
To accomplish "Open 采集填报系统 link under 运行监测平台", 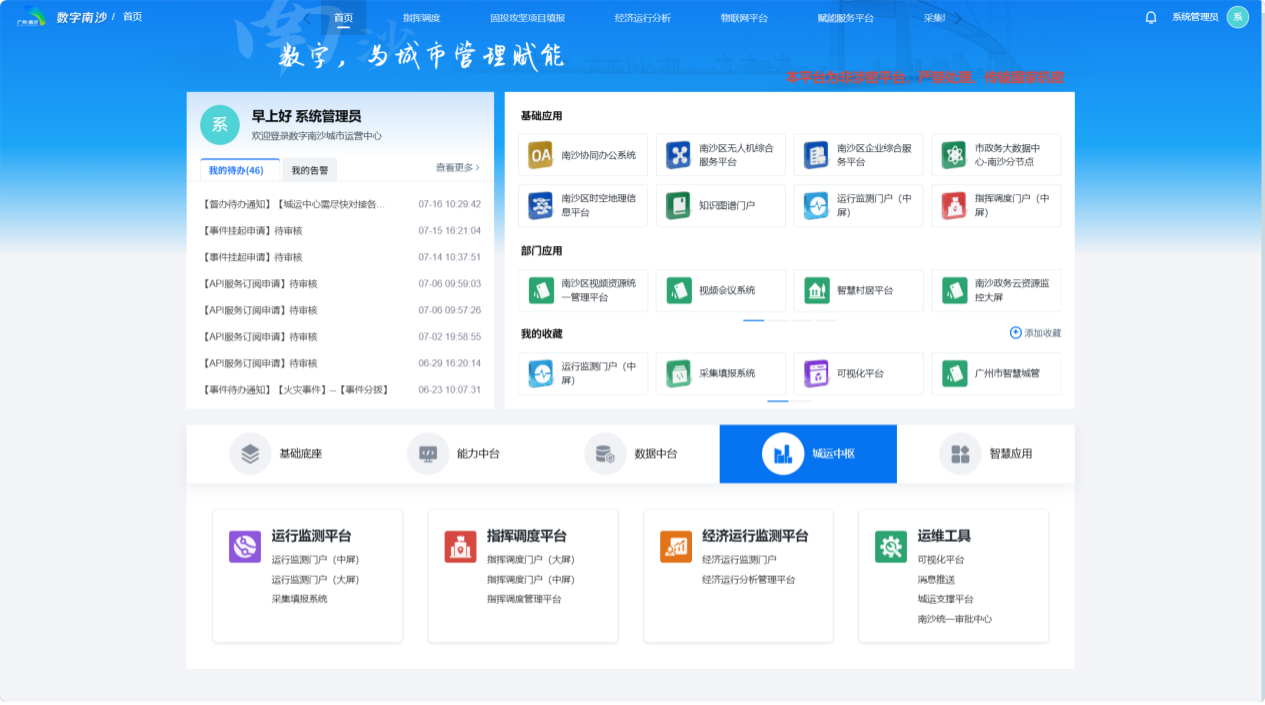I will [299, 599].
